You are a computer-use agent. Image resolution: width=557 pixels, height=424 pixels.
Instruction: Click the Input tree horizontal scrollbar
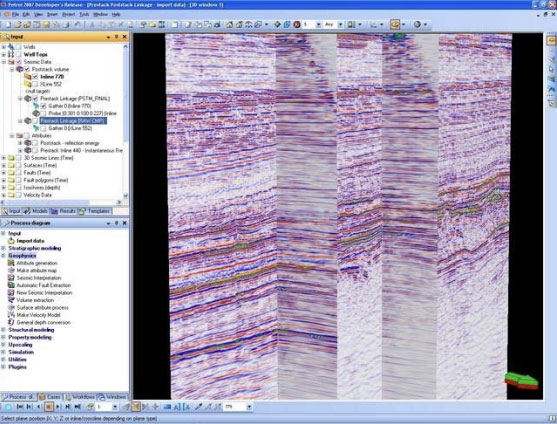[62, 202]
